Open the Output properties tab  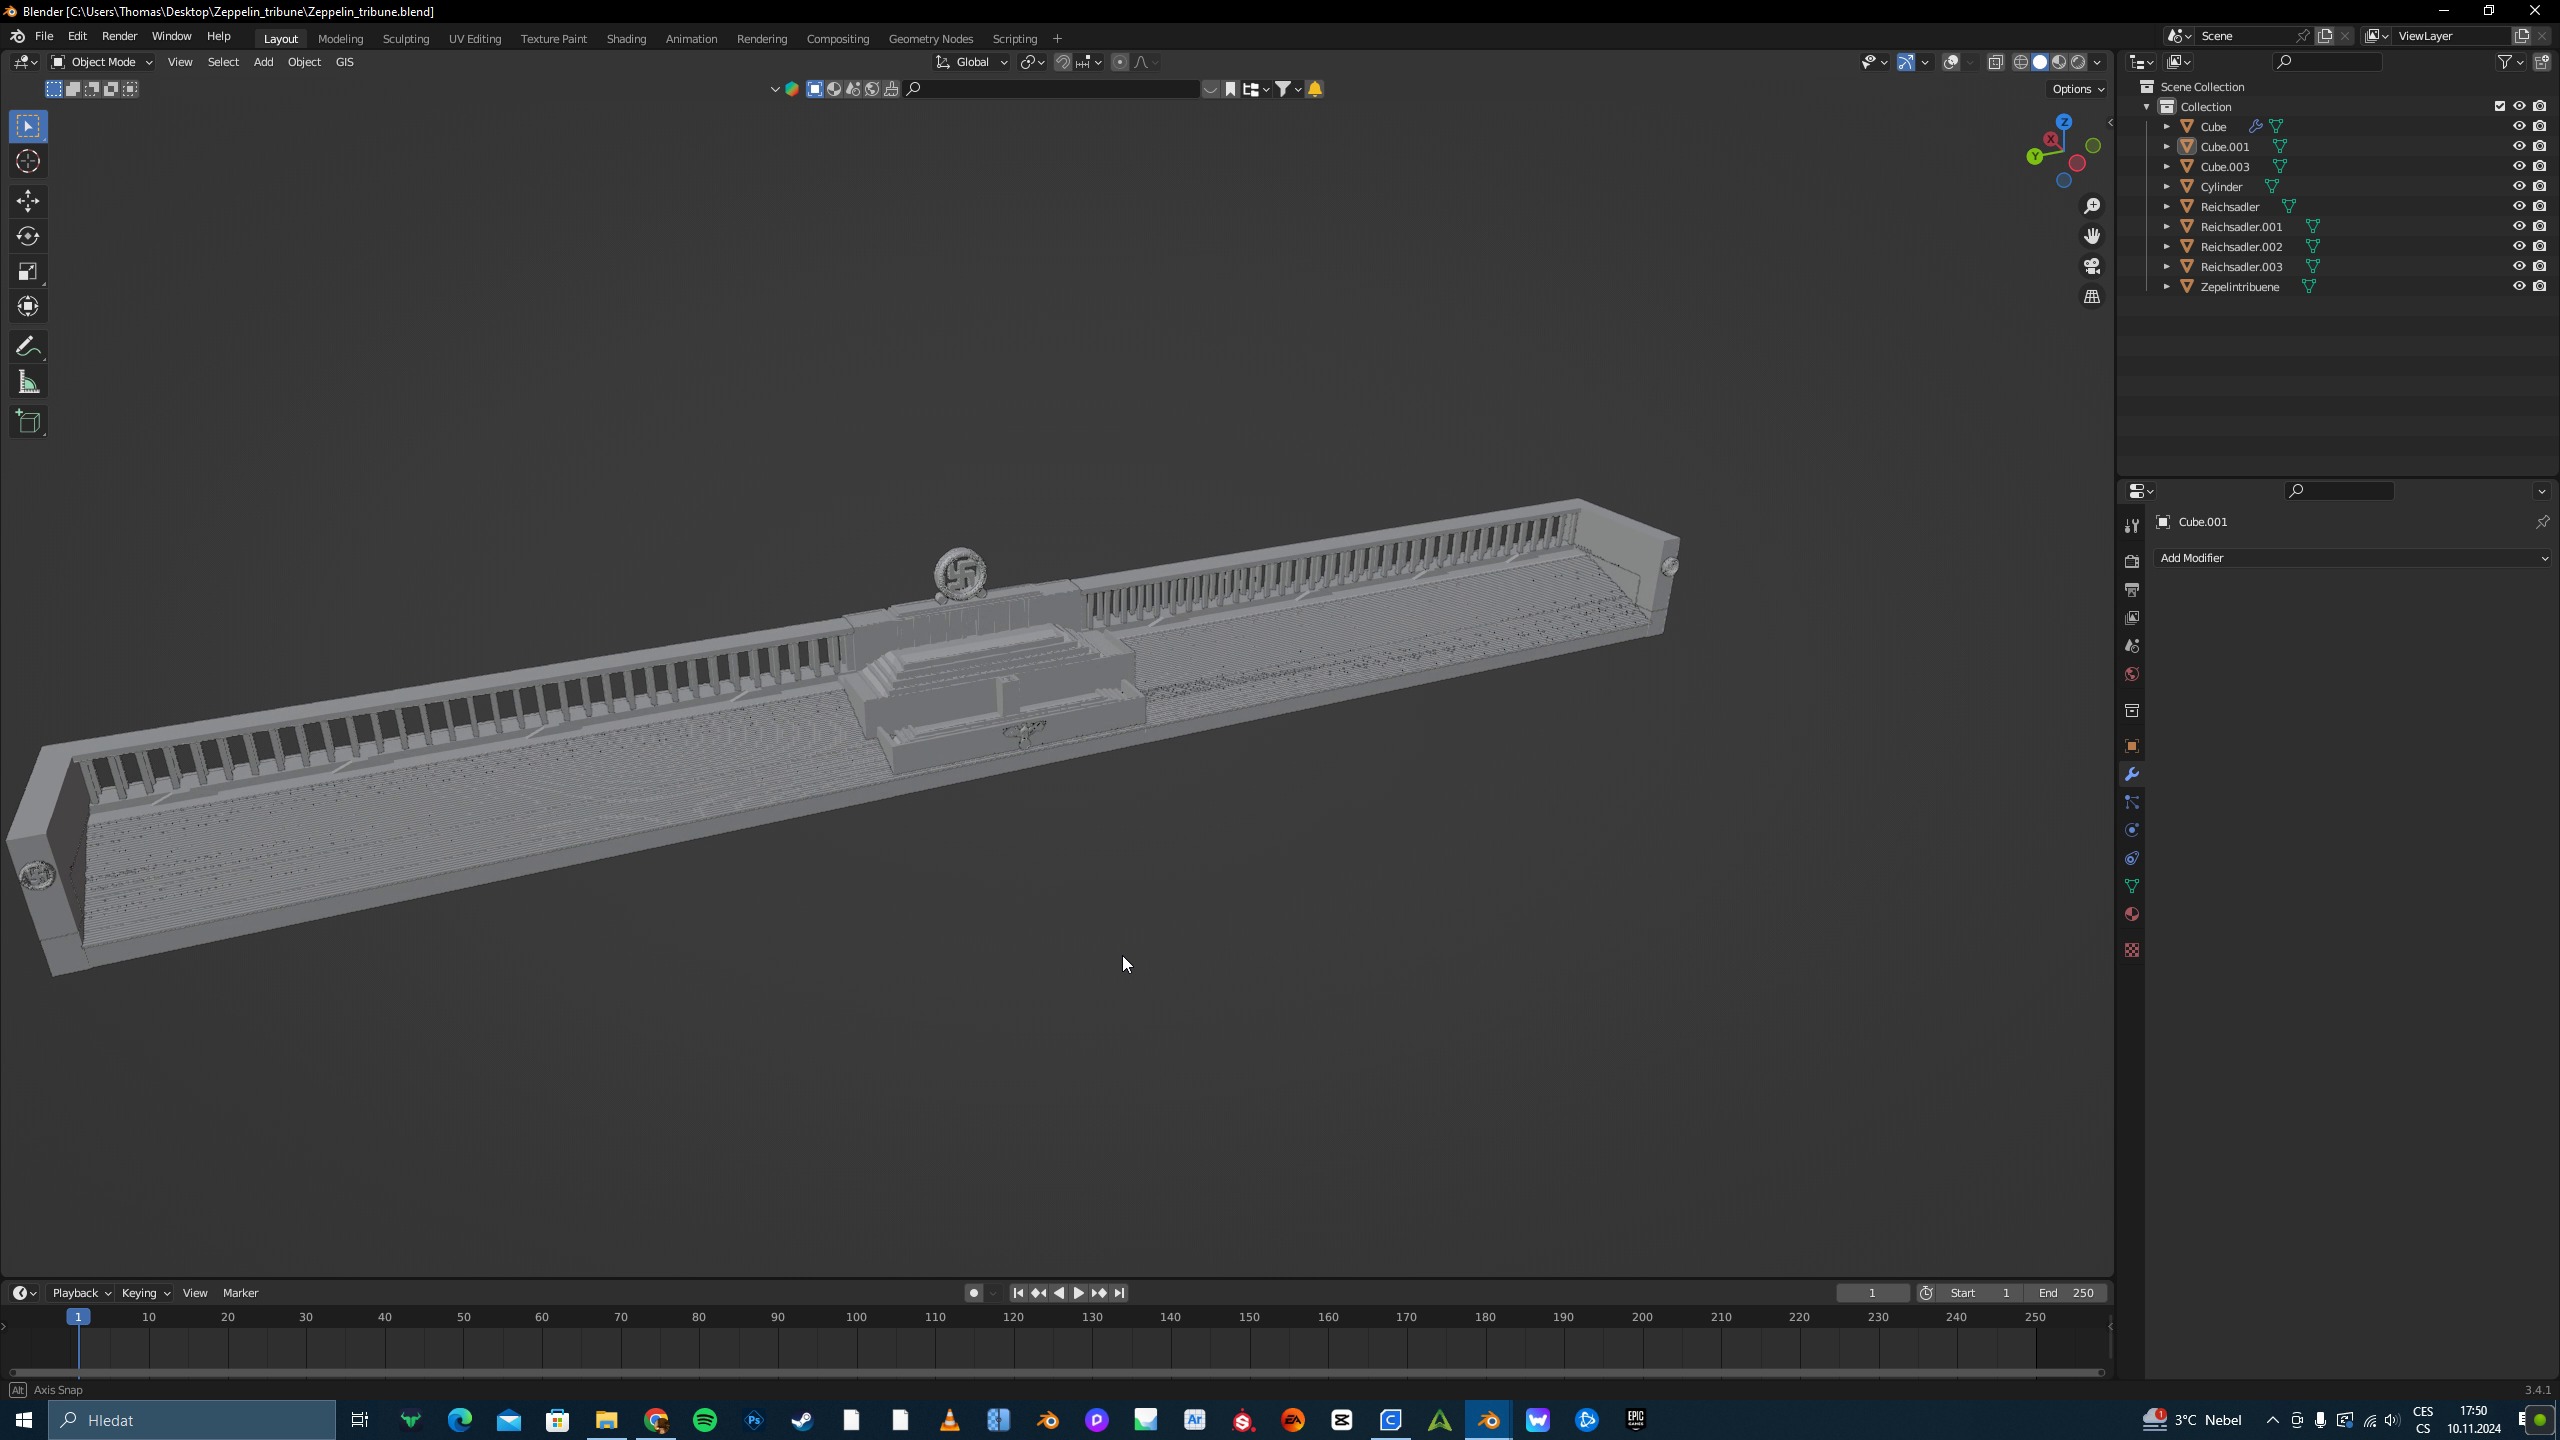point(2132,589)
